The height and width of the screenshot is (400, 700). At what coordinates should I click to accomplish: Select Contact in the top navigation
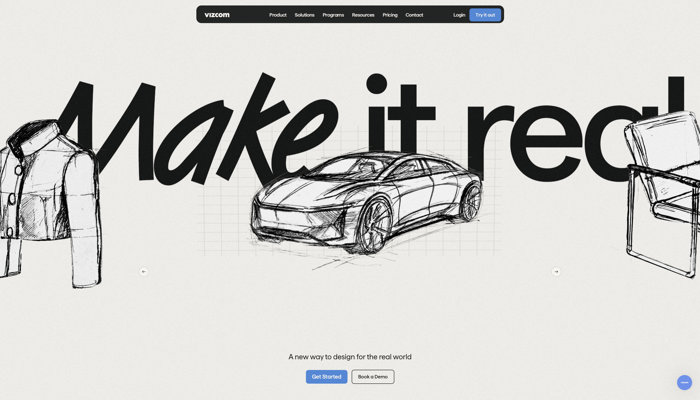pyautogui.click(x=414, y=15)
